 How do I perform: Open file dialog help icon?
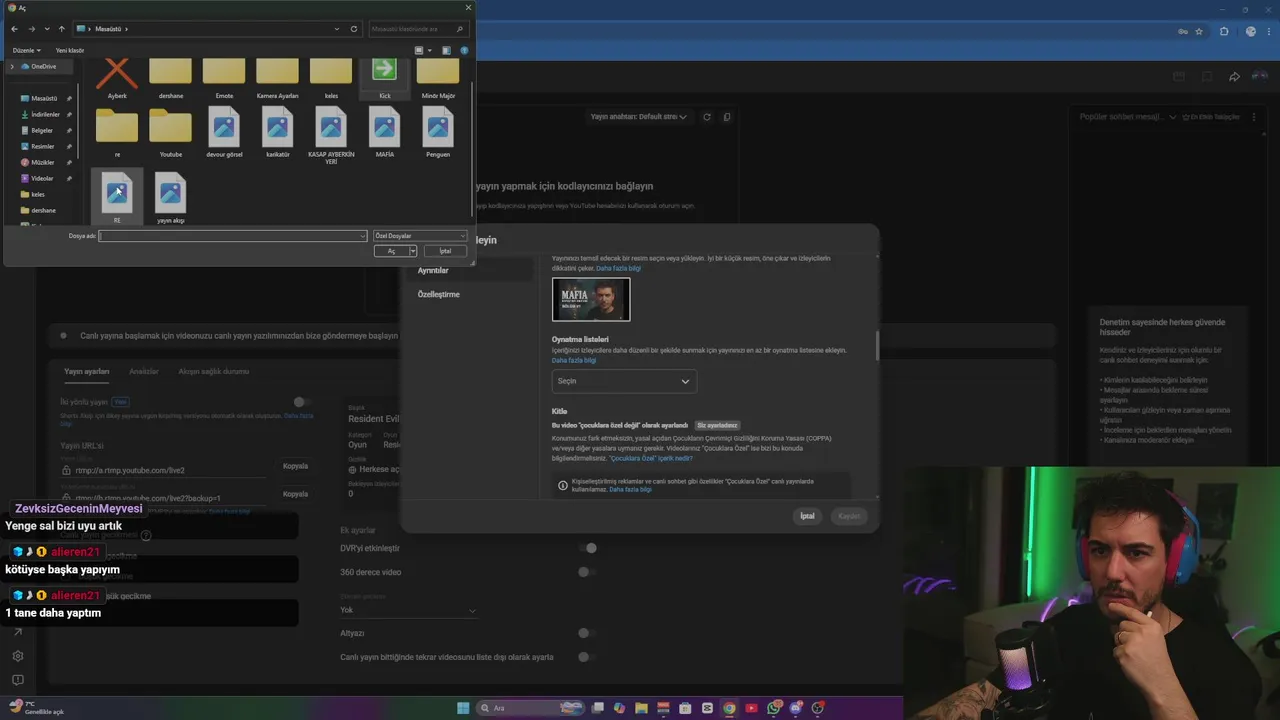[x=463, y=50]
